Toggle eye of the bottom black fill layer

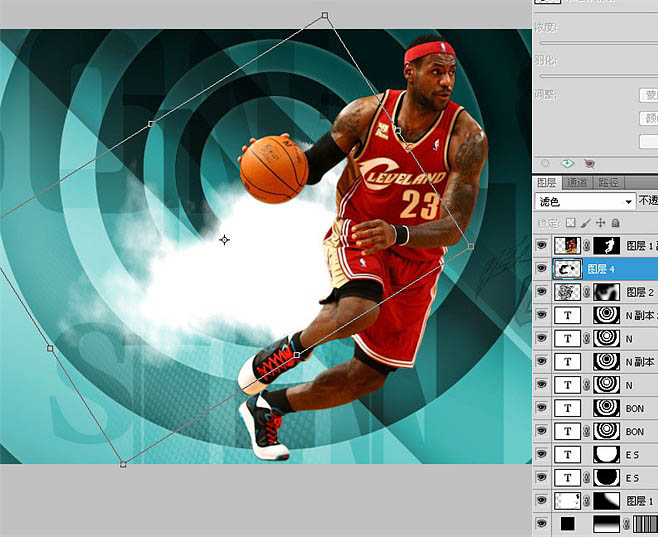[542, 524]
